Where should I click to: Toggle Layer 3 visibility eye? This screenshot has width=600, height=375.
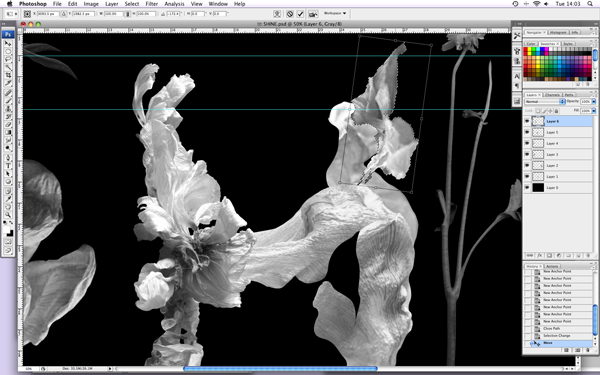tap(527, 154)
